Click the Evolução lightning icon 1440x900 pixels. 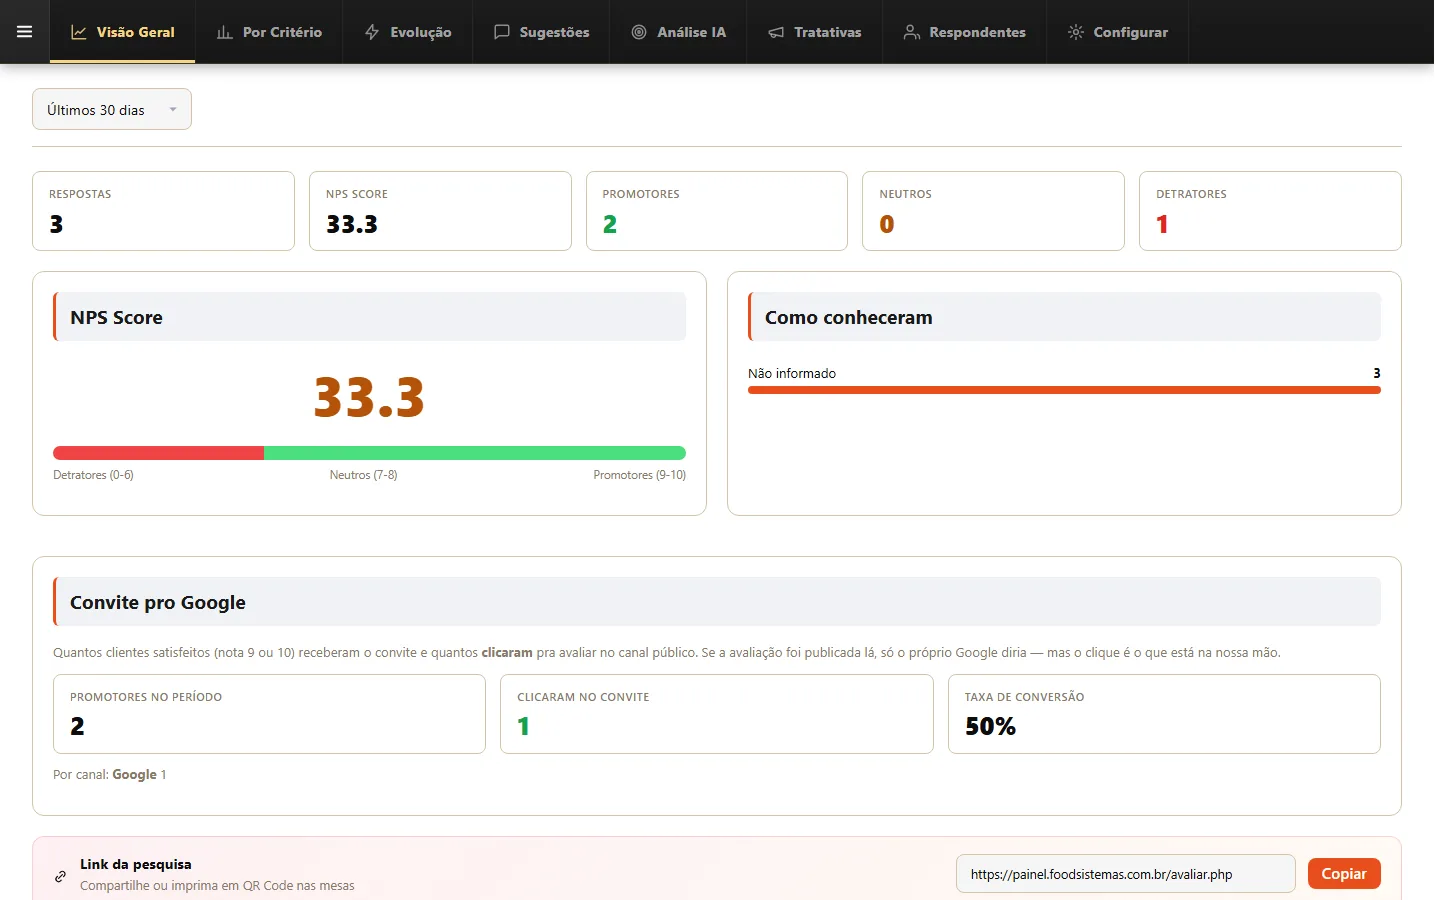coord(372,32)
